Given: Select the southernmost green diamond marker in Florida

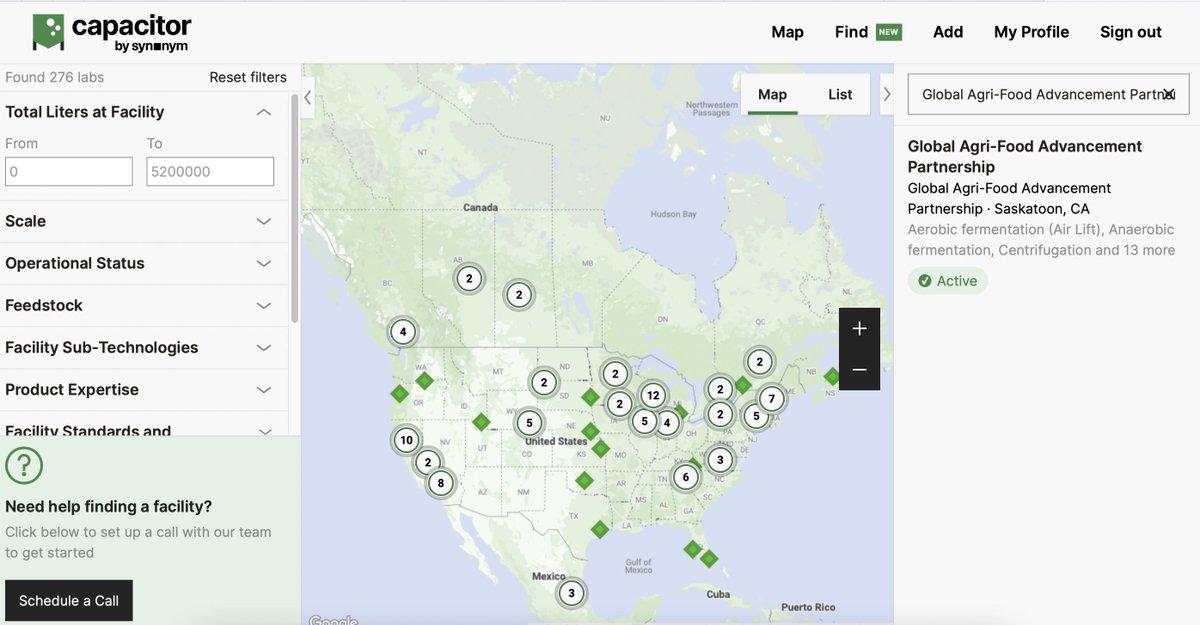Looking at the screenshot, I should coord(709,558).
